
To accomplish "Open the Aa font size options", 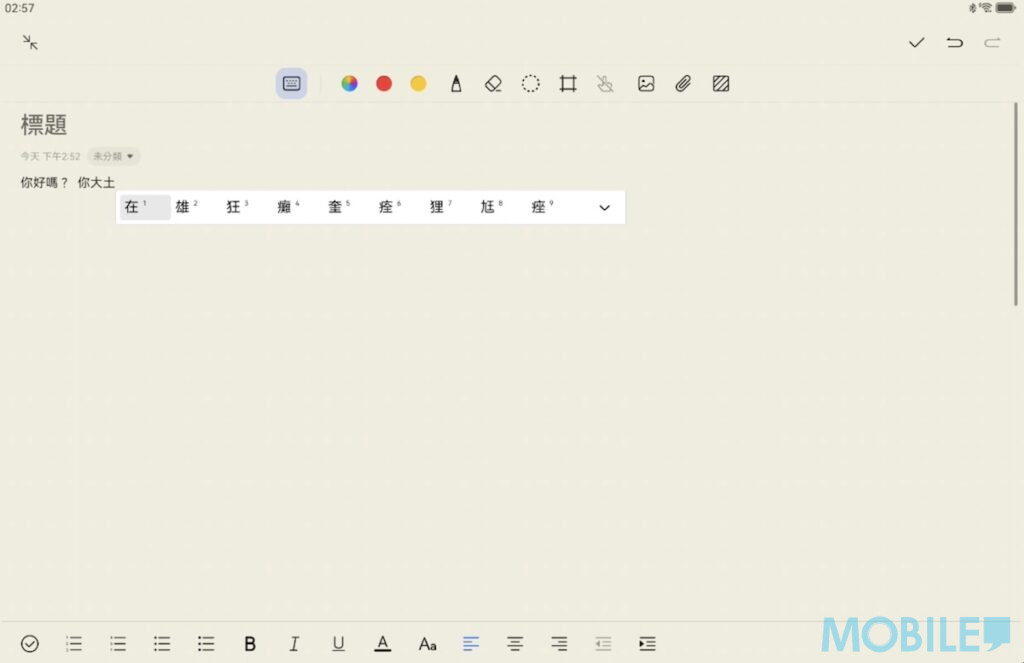I will pos(427,644).
